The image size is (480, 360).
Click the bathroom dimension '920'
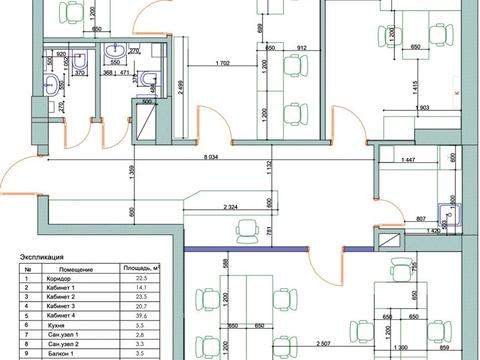tap(61, 54)
